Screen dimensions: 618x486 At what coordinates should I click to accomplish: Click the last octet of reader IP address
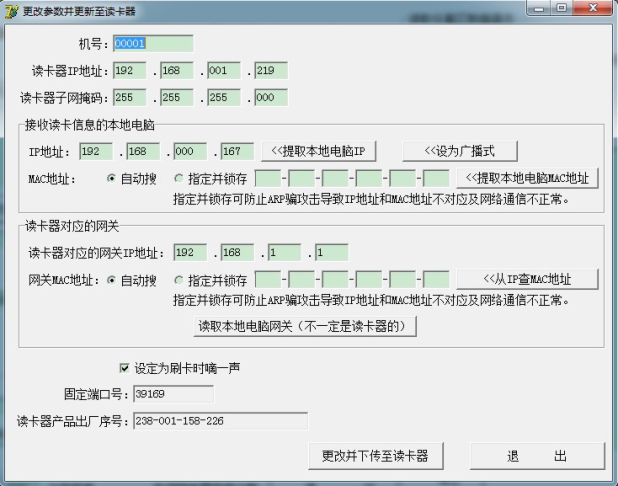pyautogui.click(x=270, y=71)
